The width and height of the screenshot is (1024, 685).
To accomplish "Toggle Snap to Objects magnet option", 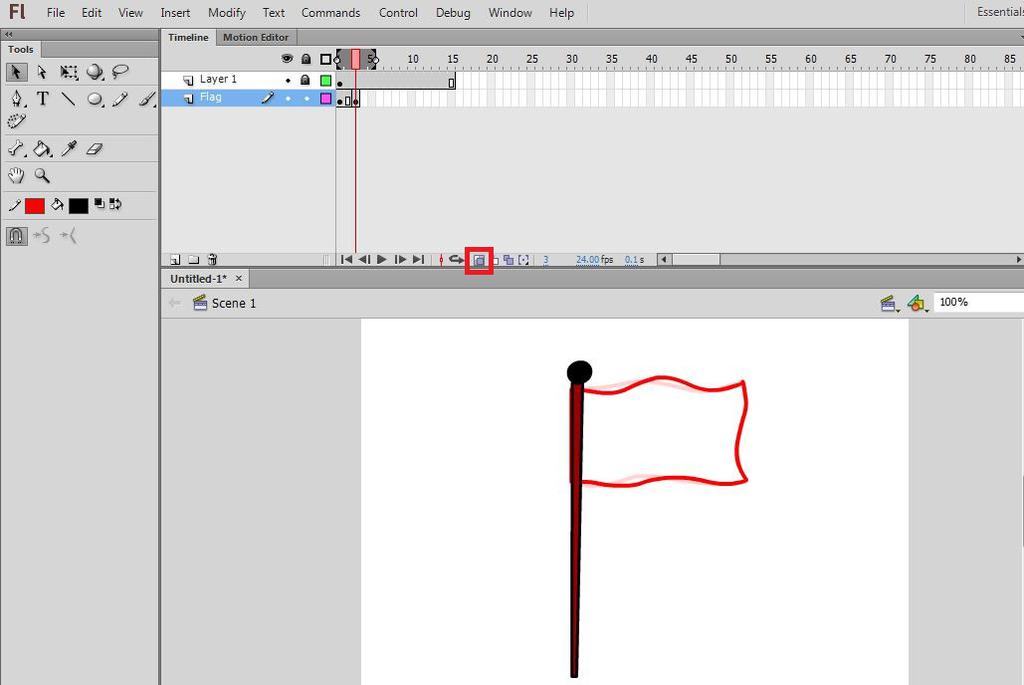I will pyautogui.click(x=16, y=235).
